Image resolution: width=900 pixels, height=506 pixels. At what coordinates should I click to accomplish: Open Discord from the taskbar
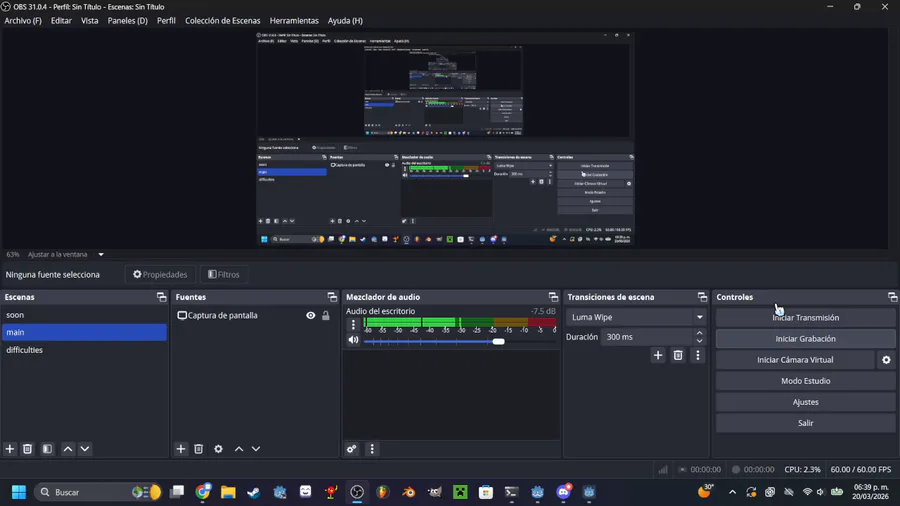point(564,492)
